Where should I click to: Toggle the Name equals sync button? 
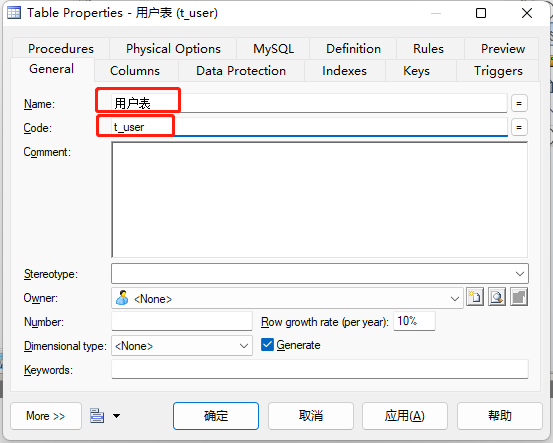click(x=519, y=103)
